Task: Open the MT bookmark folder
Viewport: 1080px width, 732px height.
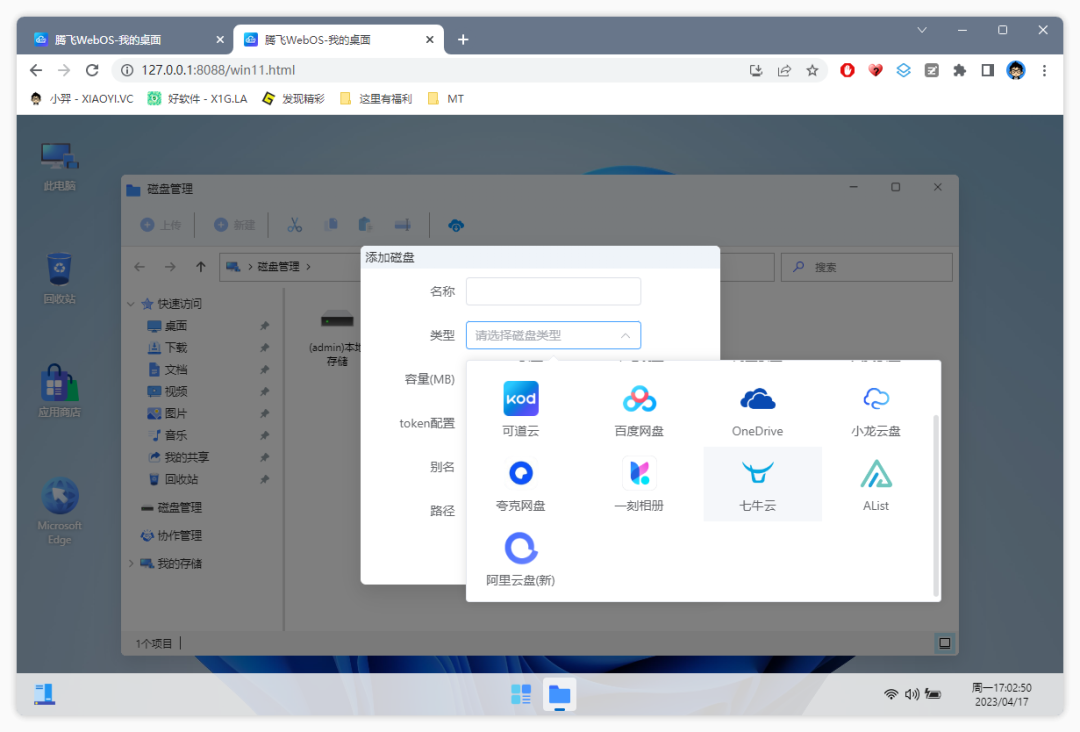Action: pyautogui.click(x=446, y=98)
